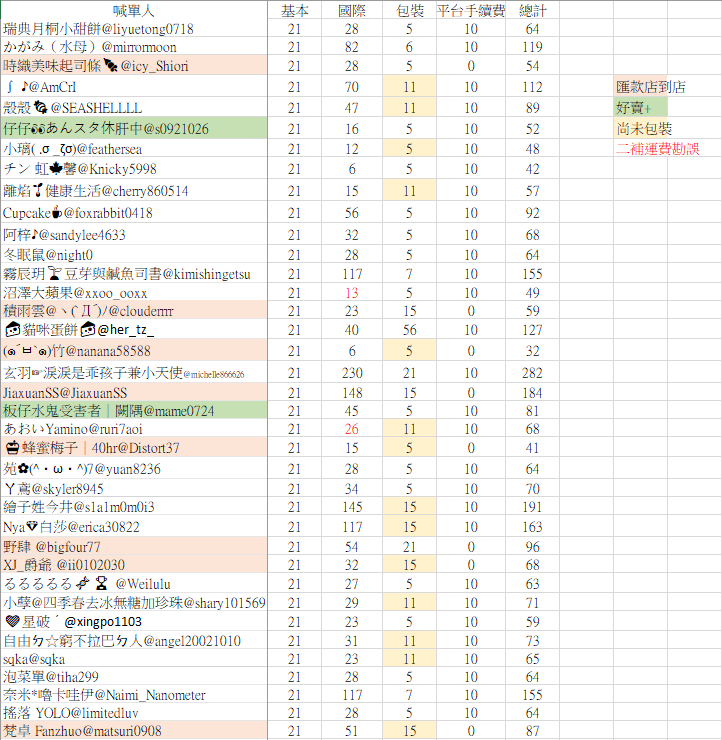Select name cell @Knicky5998
Image resolution: width=722 pixels, height=740 pixels.
tap(134, 169)
